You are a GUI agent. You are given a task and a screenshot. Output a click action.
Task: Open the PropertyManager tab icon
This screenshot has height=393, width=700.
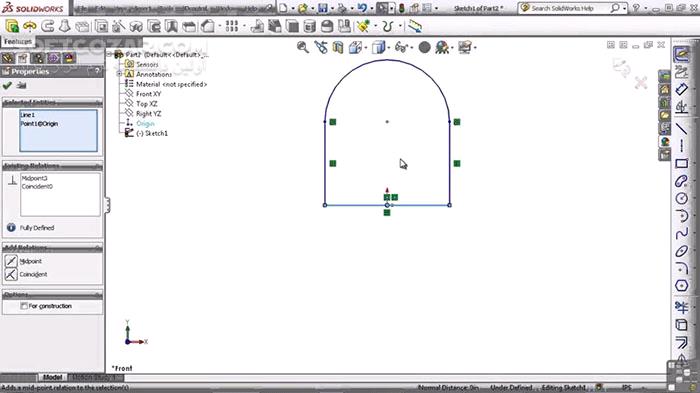point(22,58)
